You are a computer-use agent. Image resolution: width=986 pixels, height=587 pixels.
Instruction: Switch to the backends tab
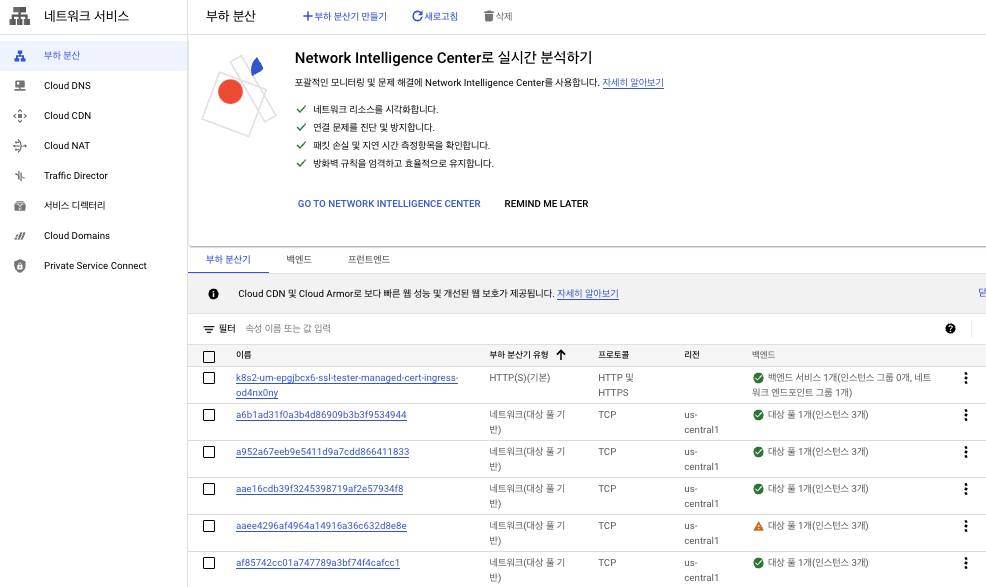coord(299,260)
